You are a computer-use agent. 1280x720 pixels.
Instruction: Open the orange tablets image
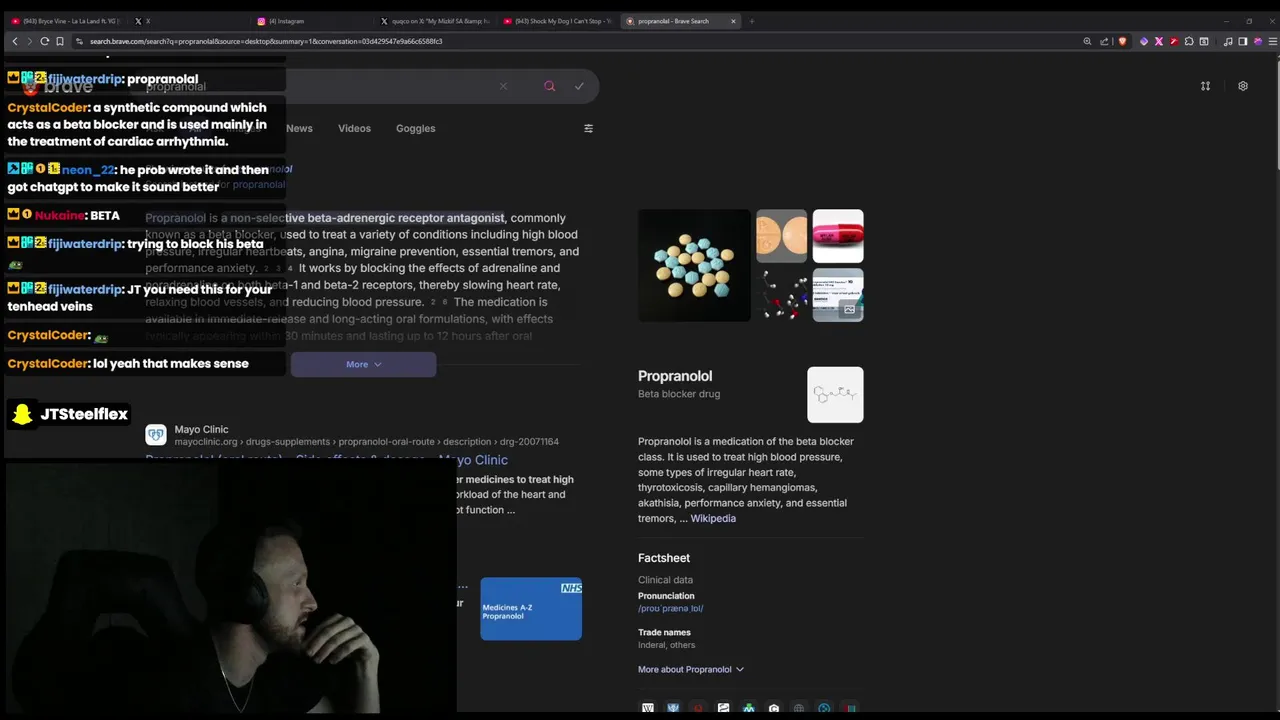[x=781, y=236]
